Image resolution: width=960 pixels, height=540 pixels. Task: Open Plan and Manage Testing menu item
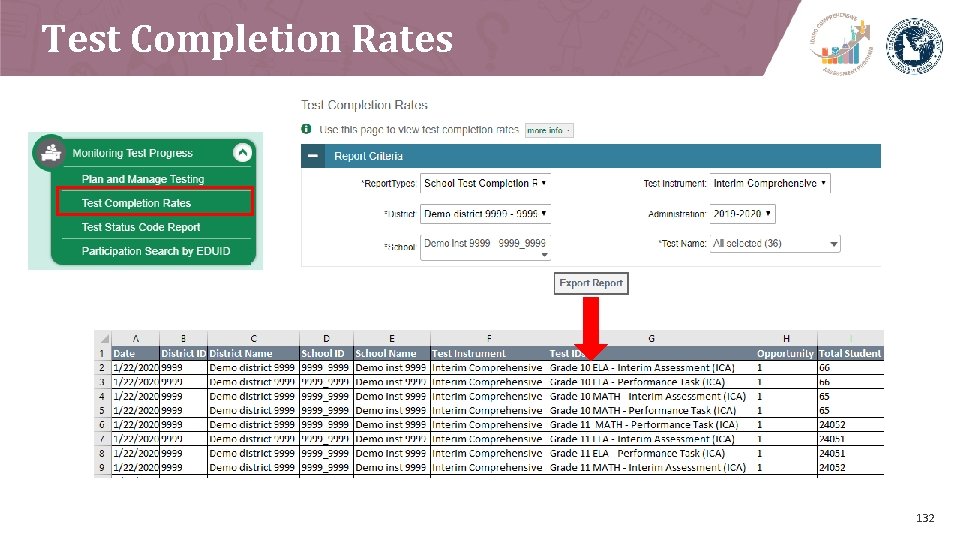click(143, 179)
